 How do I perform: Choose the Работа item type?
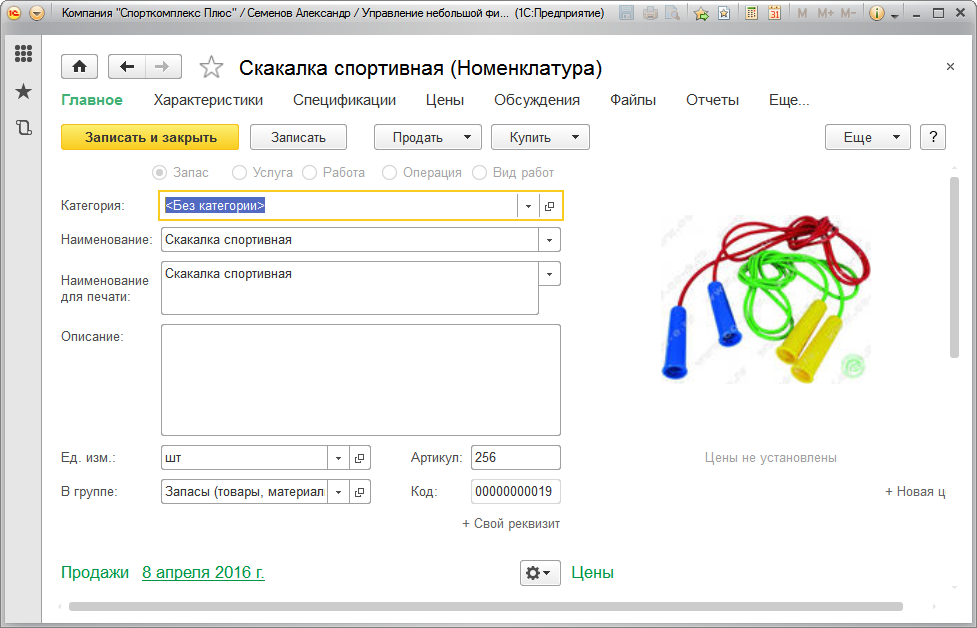pos(309,172)
